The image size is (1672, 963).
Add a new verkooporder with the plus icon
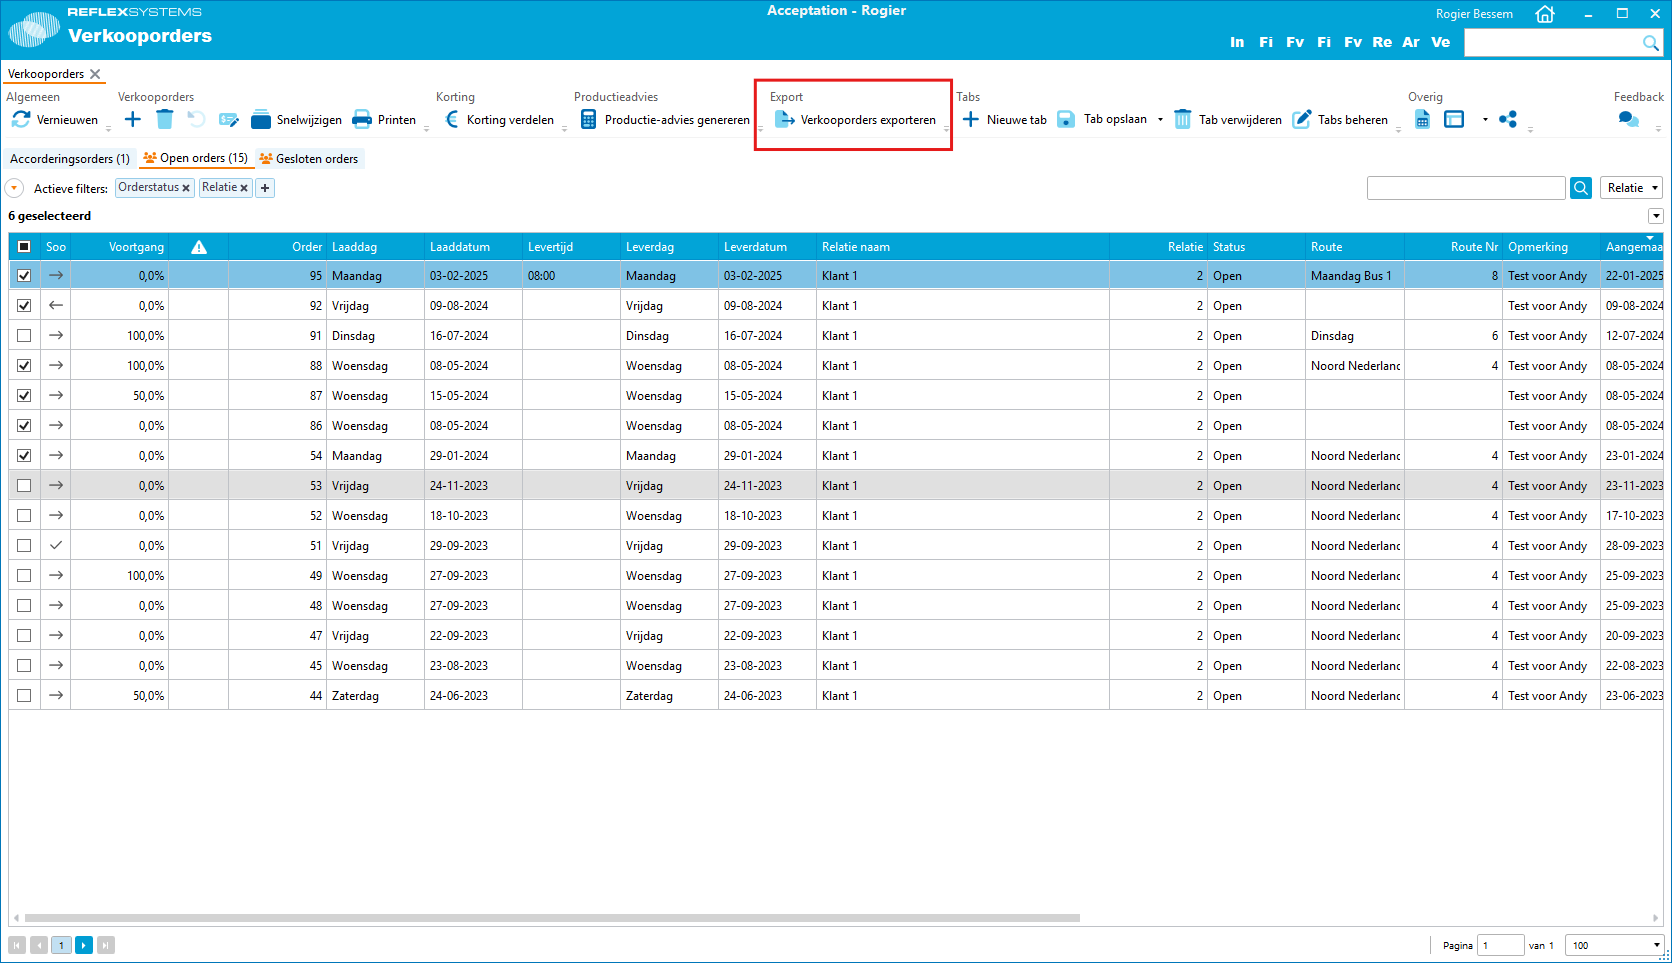point(133,120)
